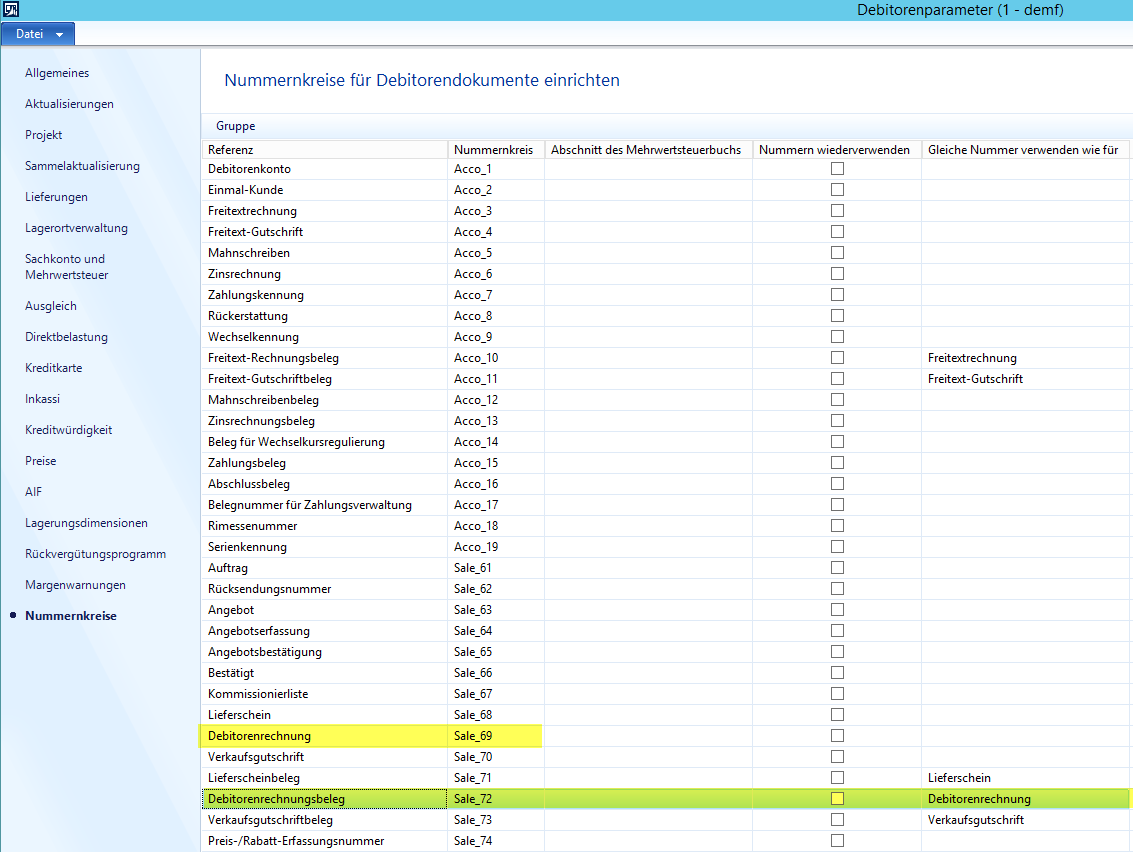Go to the Kreditwürdigkeit section
Viewport: 1133px width, 852px height.
point(68,430)
